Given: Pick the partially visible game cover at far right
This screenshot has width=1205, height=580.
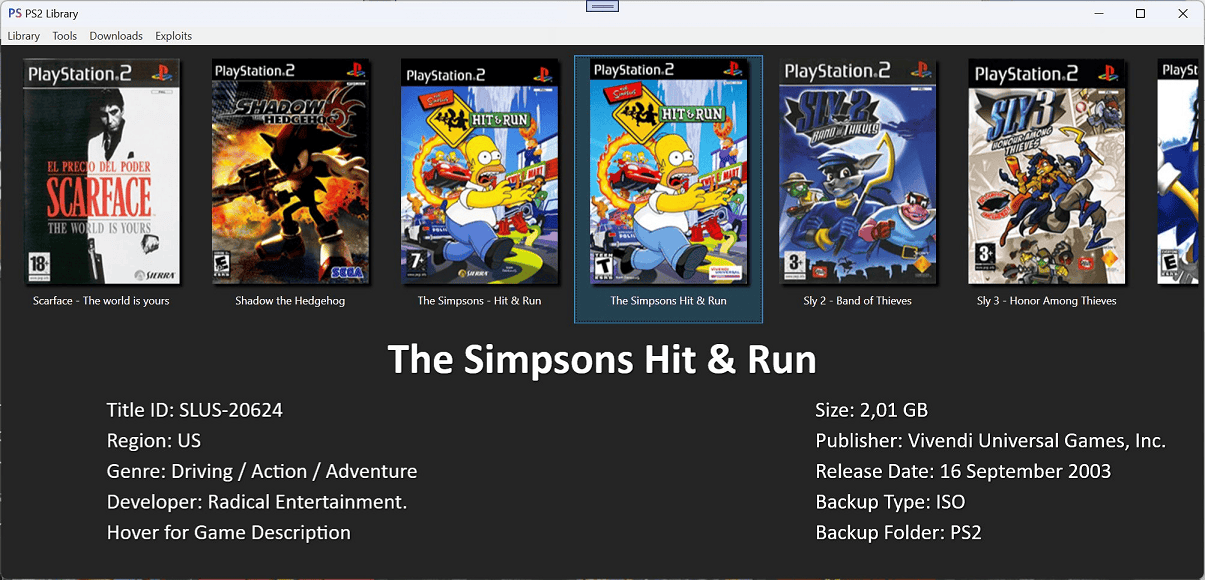Looking at the screenshot, I should (x=1181, y=172).
